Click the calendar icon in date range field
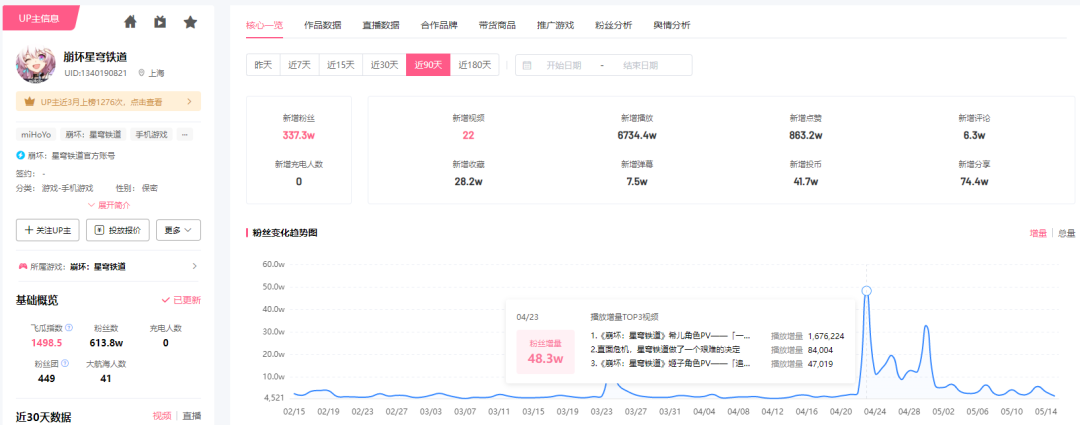This screenshot has height=425, width=1080. coord(527,65)
